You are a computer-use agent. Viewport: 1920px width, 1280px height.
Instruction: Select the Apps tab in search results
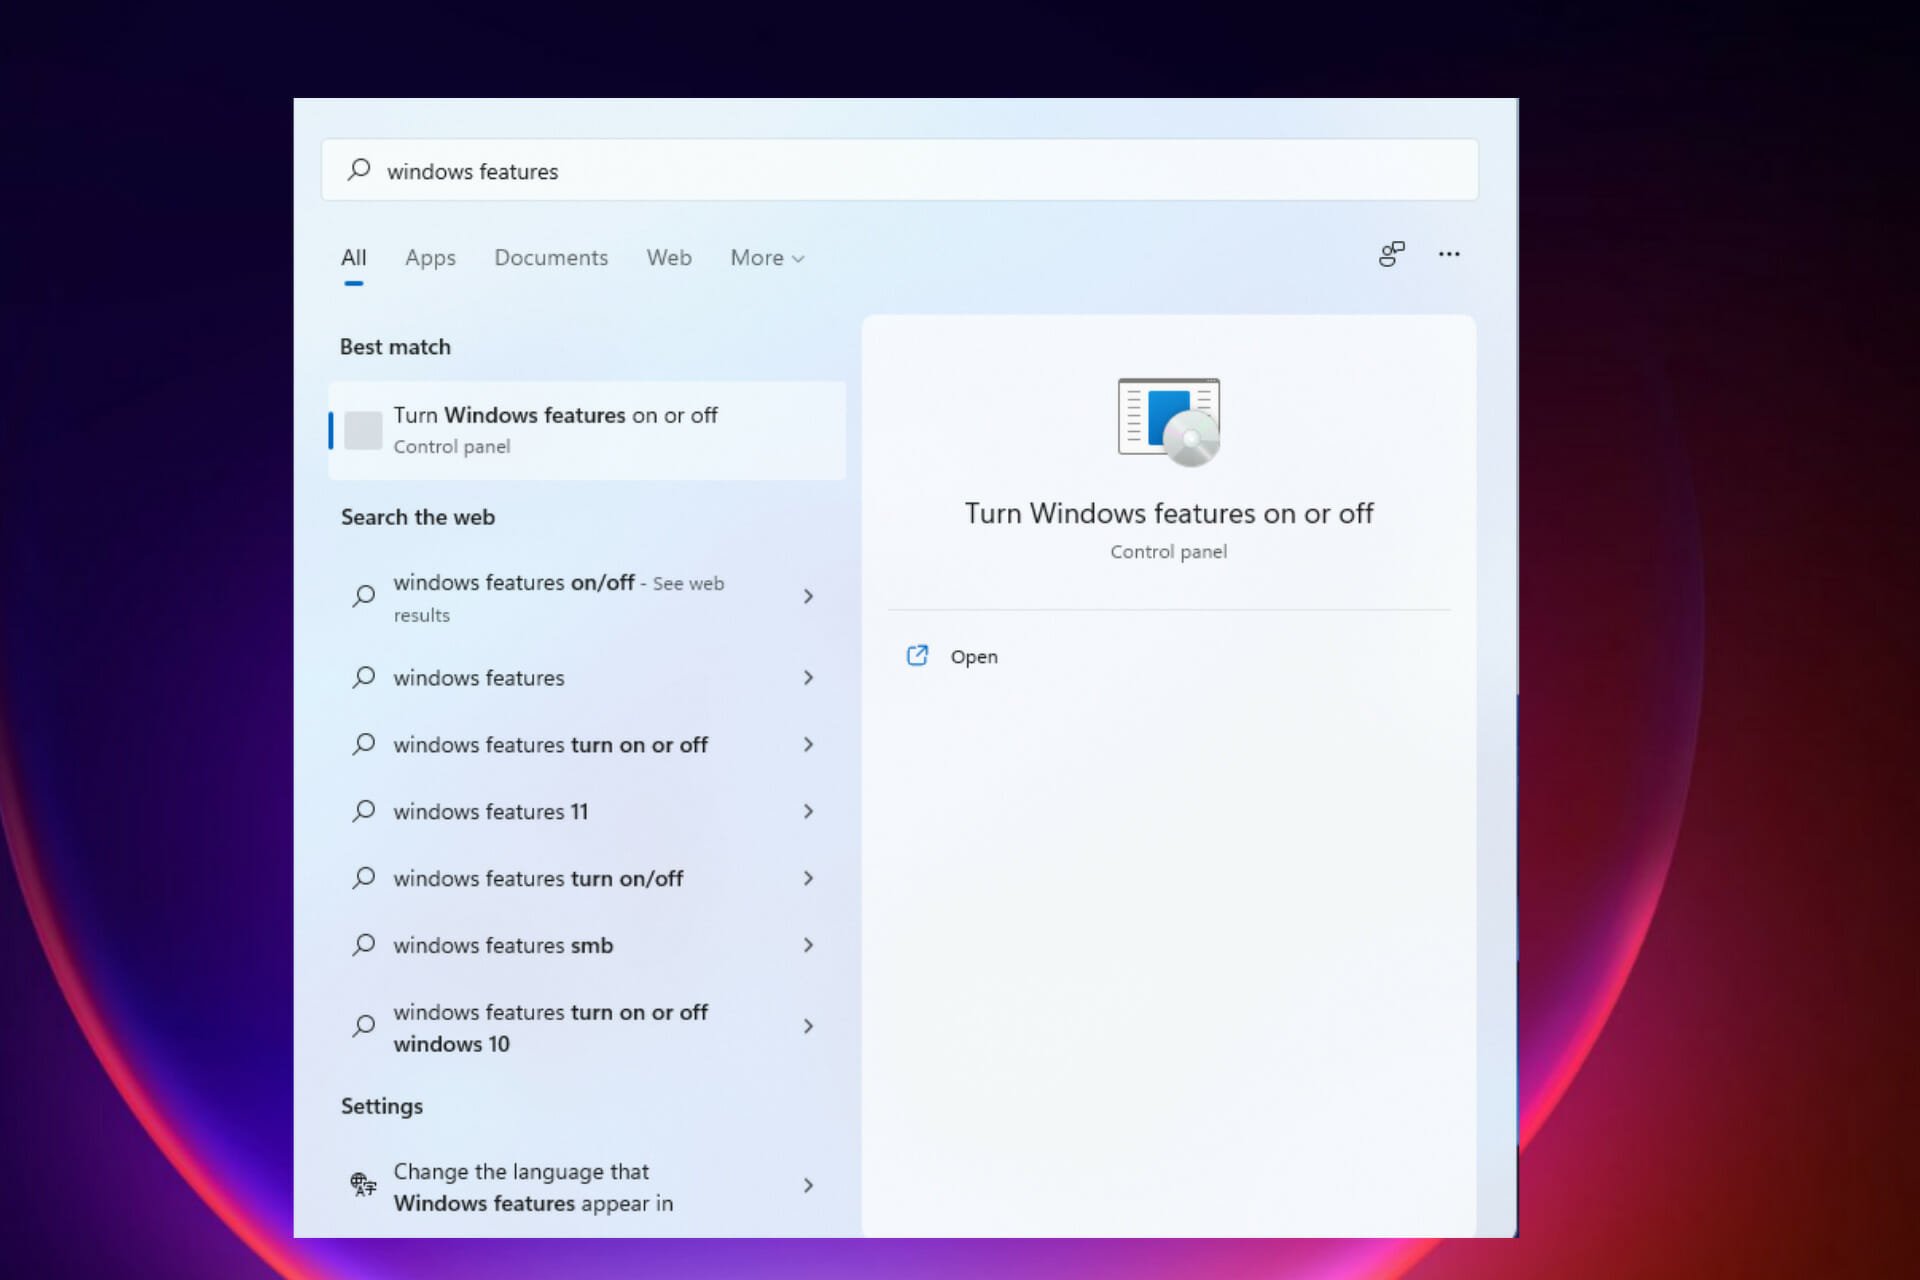click(x=430, y=257)
